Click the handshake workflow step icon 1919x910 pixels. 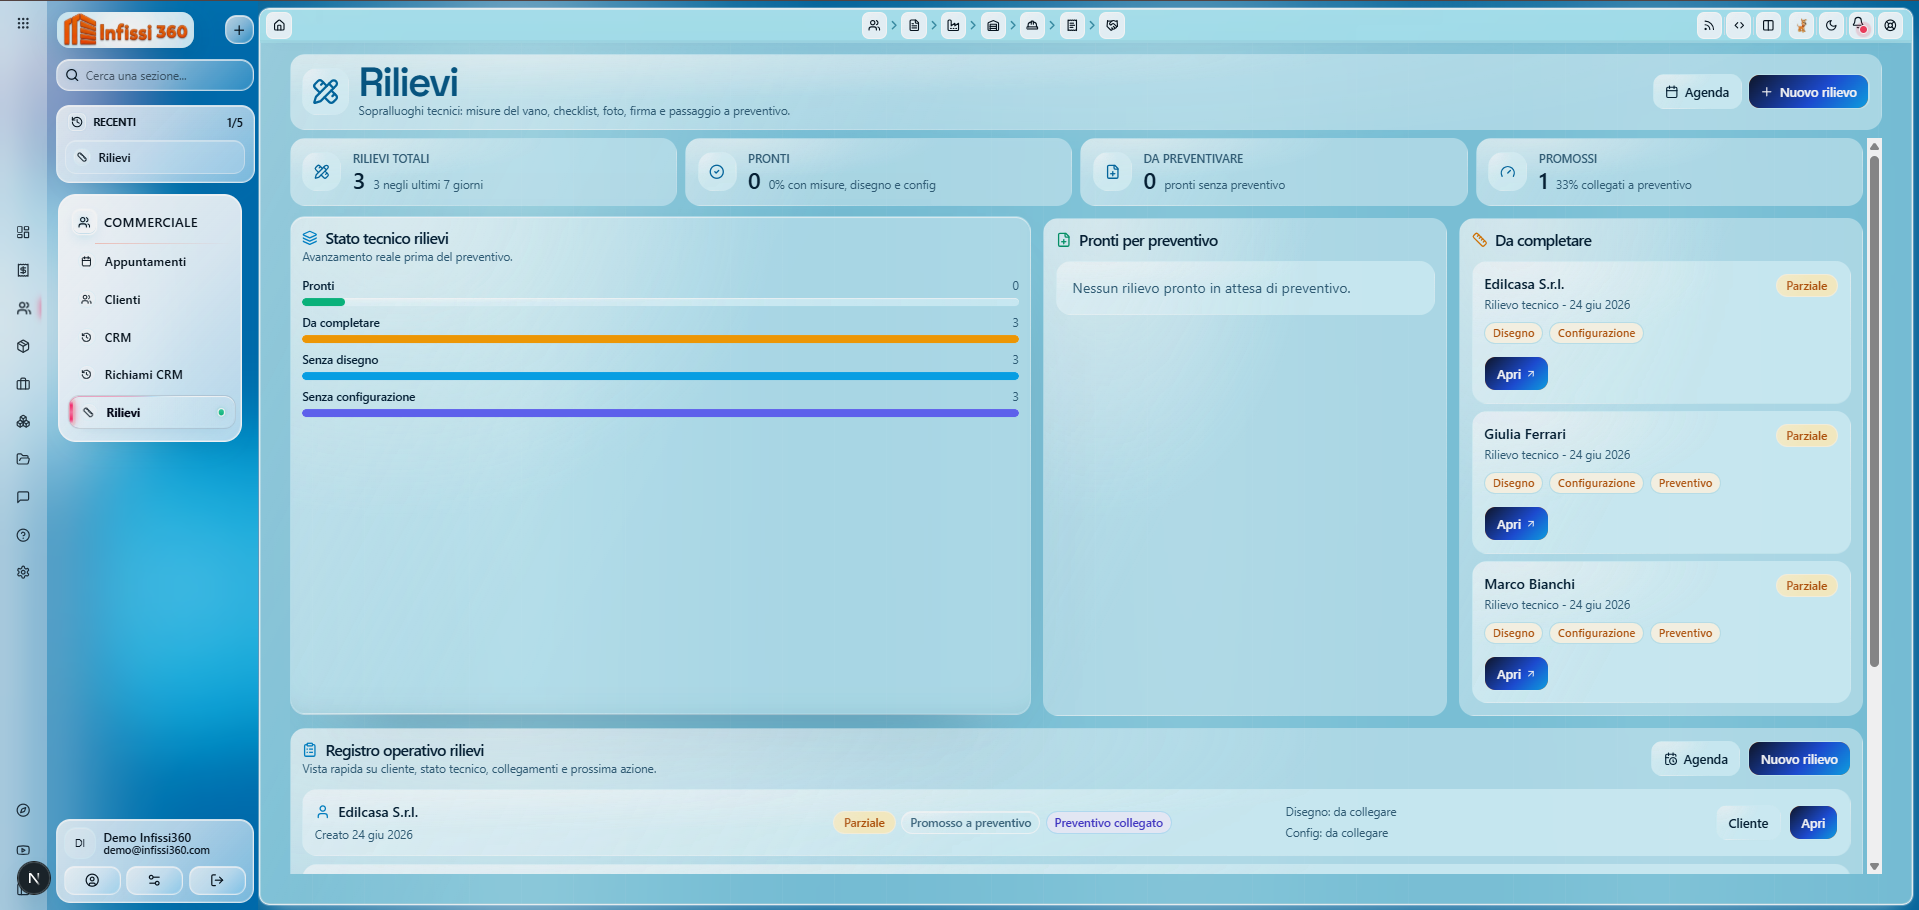1112,26
